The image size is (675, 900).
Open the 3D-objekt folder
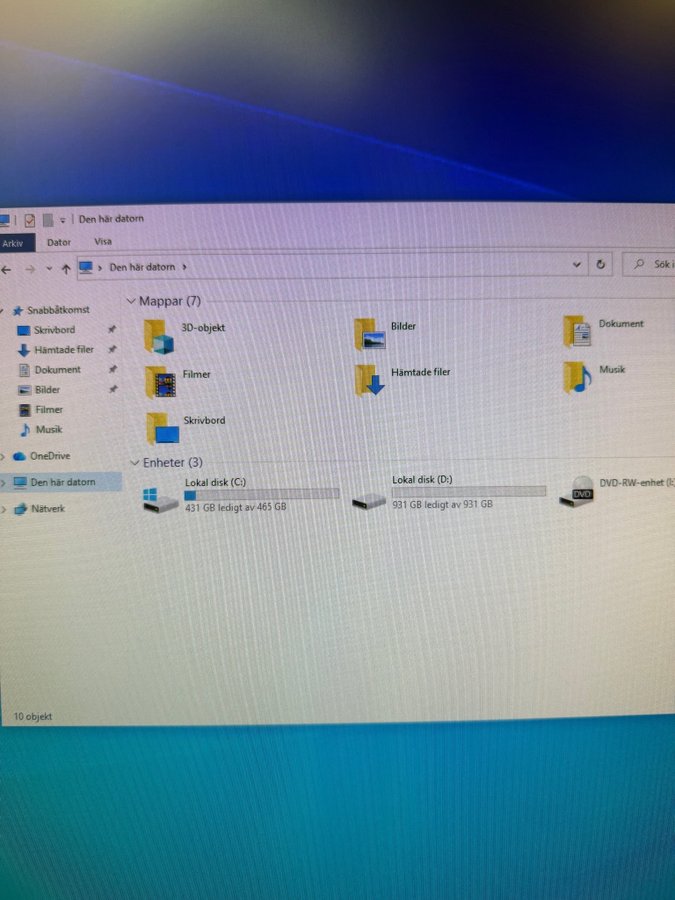point(160,336)
